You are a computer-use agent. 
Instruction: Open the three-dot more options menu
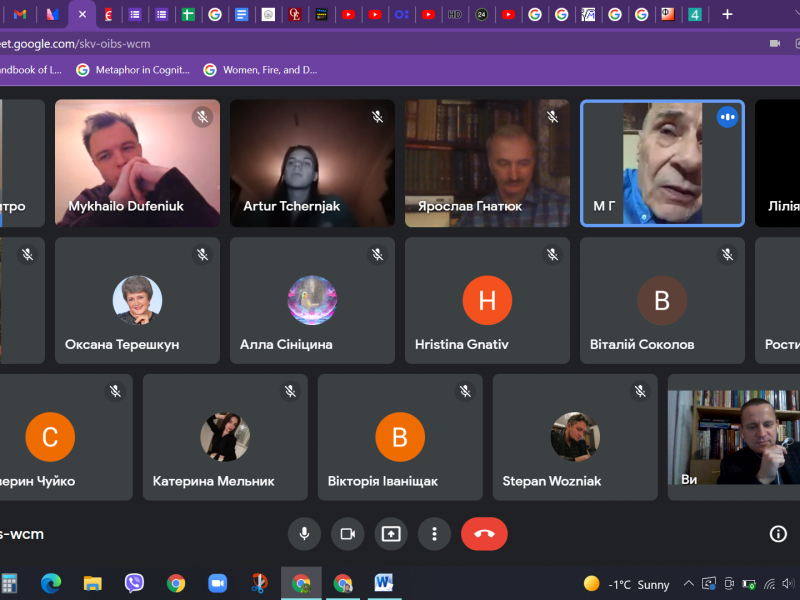coord(434,534)
